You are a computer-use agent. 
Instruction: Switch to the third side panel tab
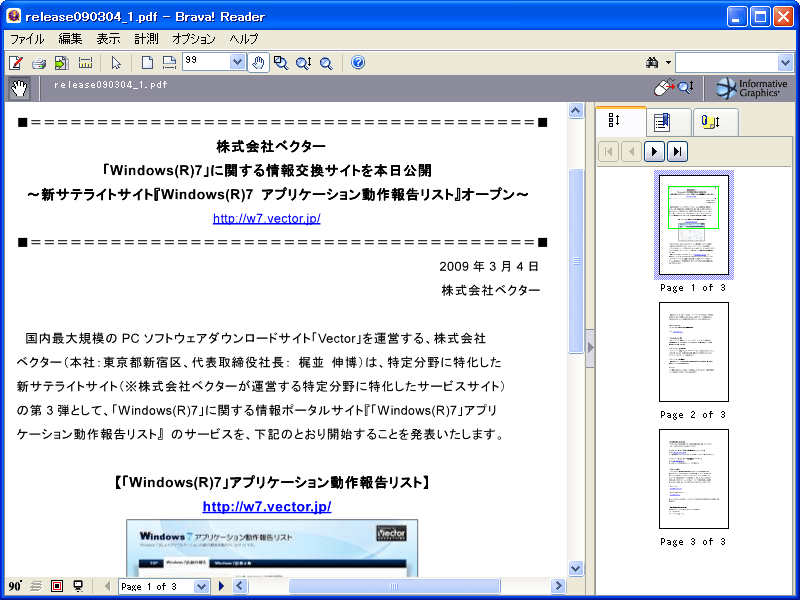(715, 122)
